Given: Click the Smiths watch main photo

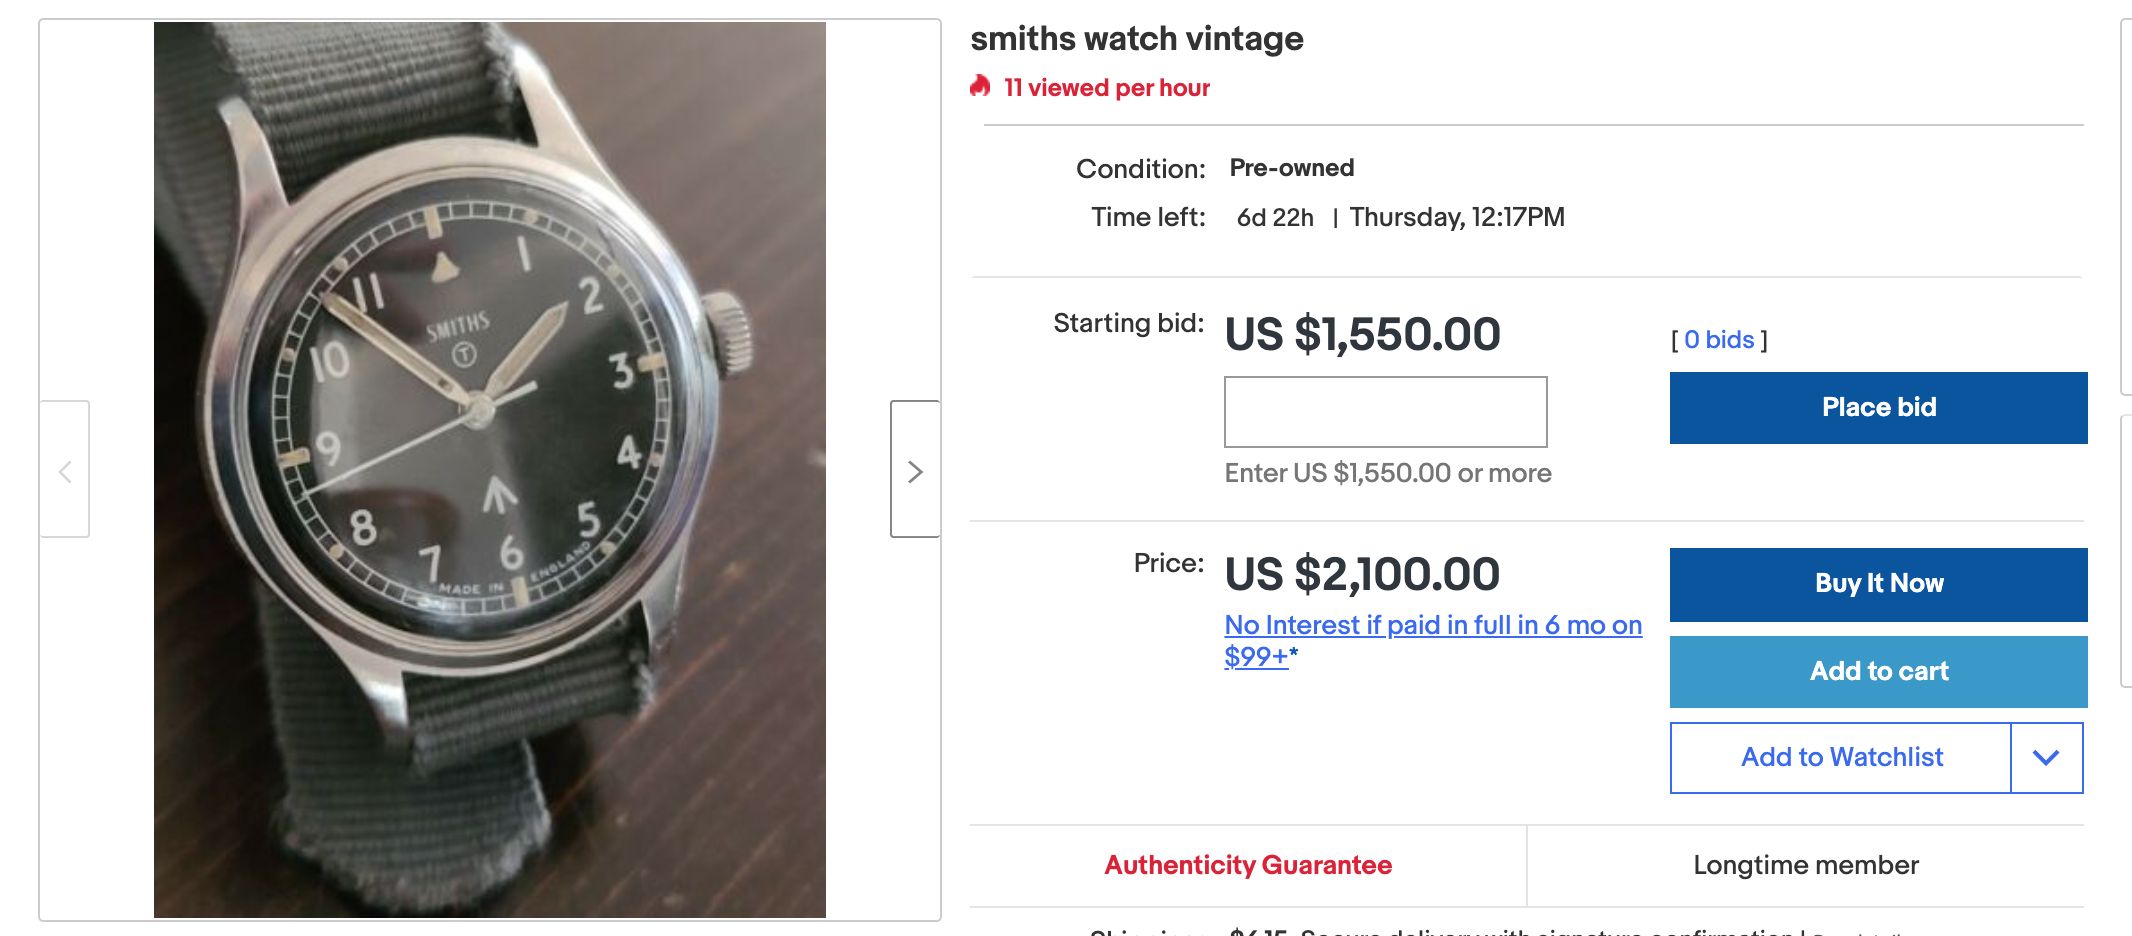Looking at the screenshot, I should click(x=489, y=470).
